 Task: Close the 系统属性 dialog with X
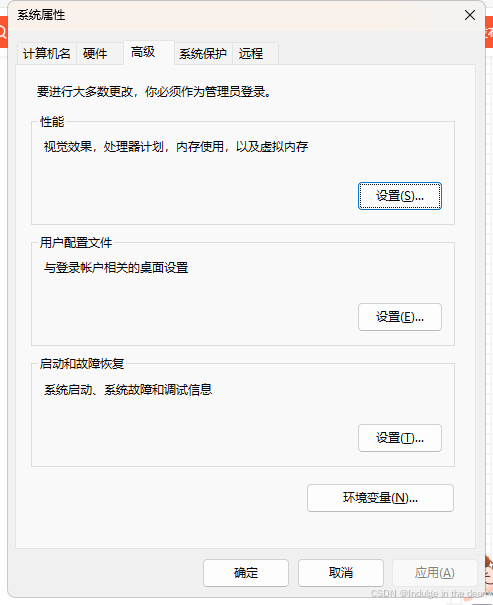tap(470, 15)
